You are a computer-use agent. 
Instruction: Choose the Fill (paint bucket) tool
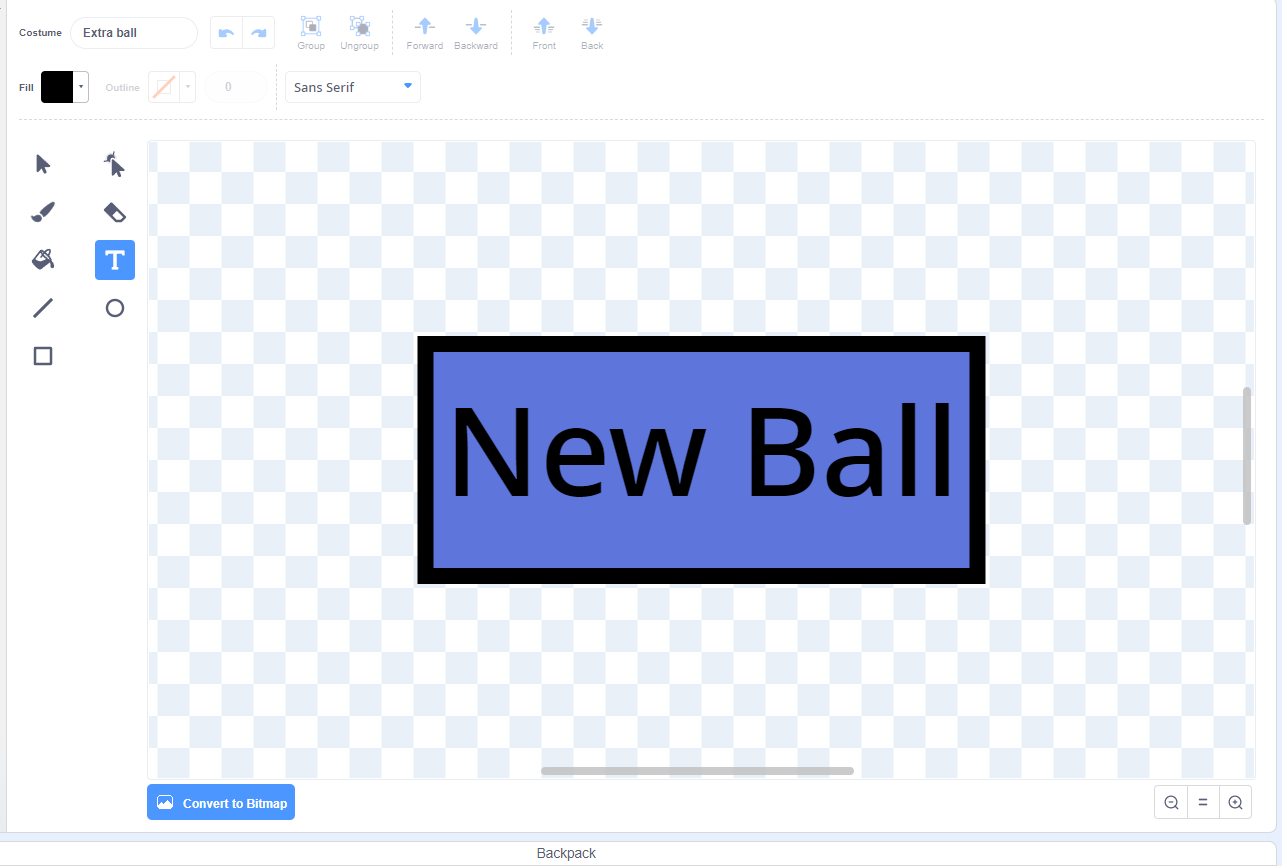(x=42, y=259)
